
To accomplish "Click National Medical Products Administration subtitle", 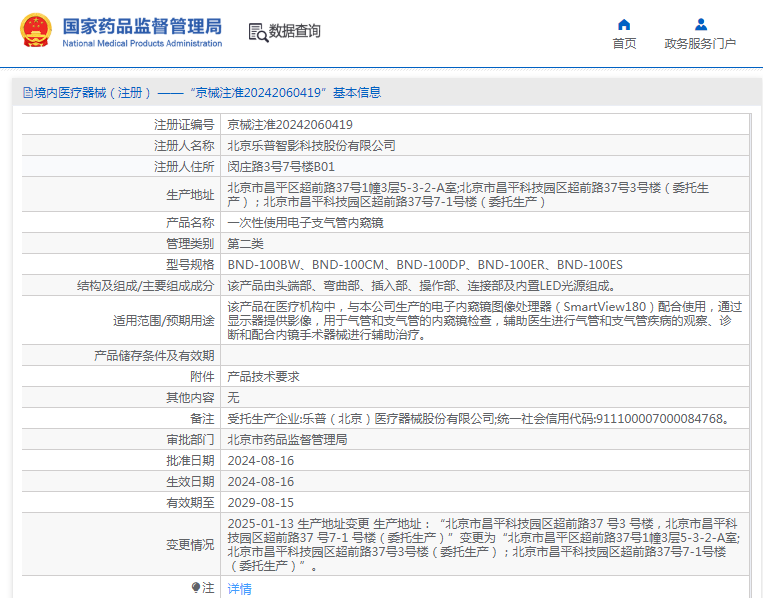I will [142, 43].
